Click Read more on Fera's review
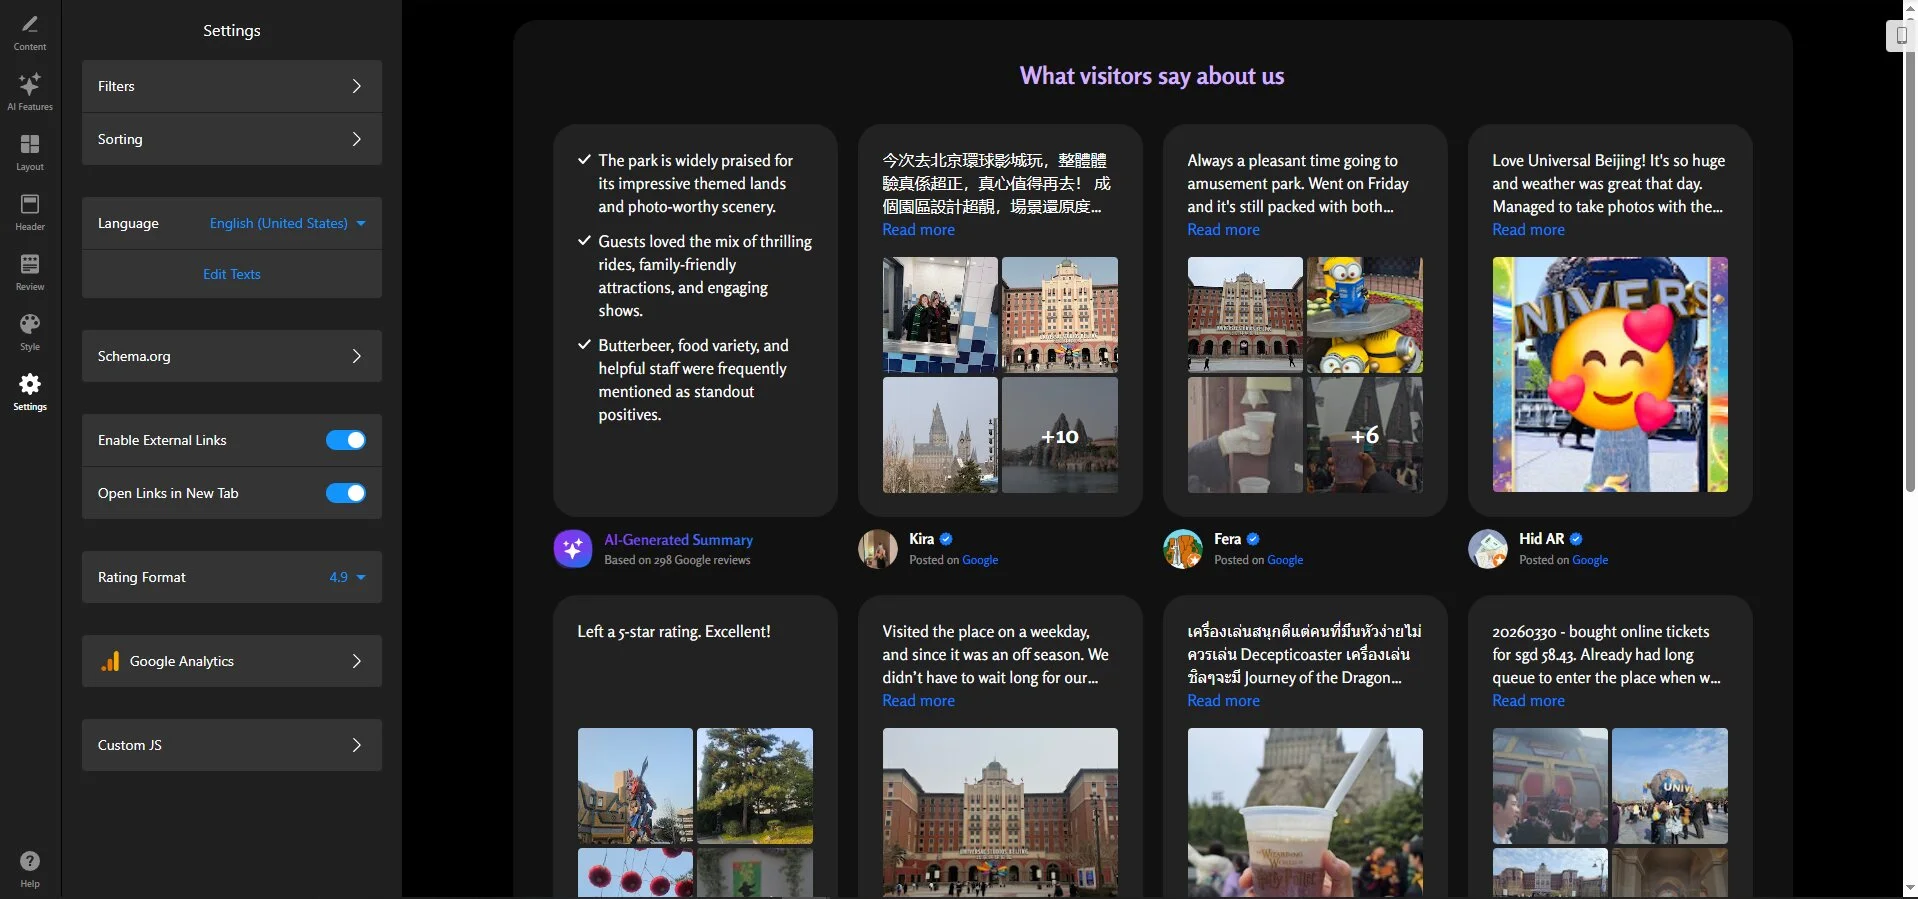 (1223, 230)
